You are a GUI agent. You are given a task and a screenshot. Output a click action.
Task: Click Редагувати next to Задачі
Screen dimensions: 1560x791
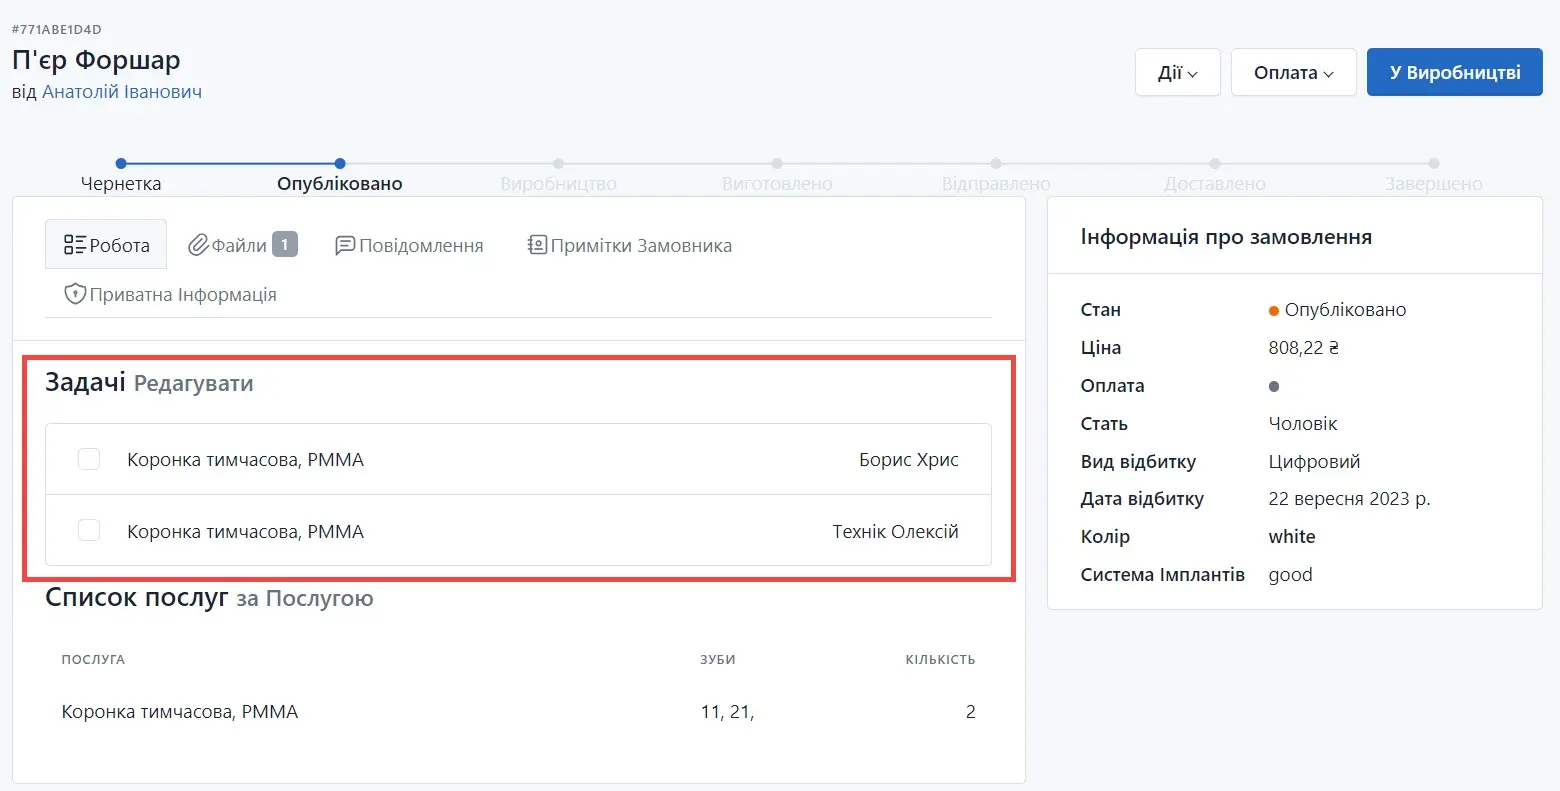(193, 384)
